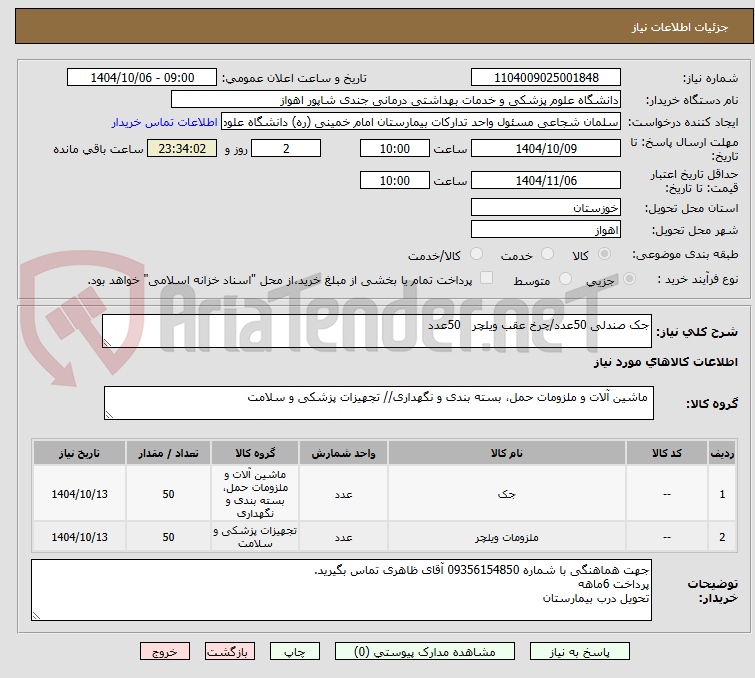Click the price validity date 1404/11/06 field
This screenshot has width=755, height=678.
click(x=546, y=181)
